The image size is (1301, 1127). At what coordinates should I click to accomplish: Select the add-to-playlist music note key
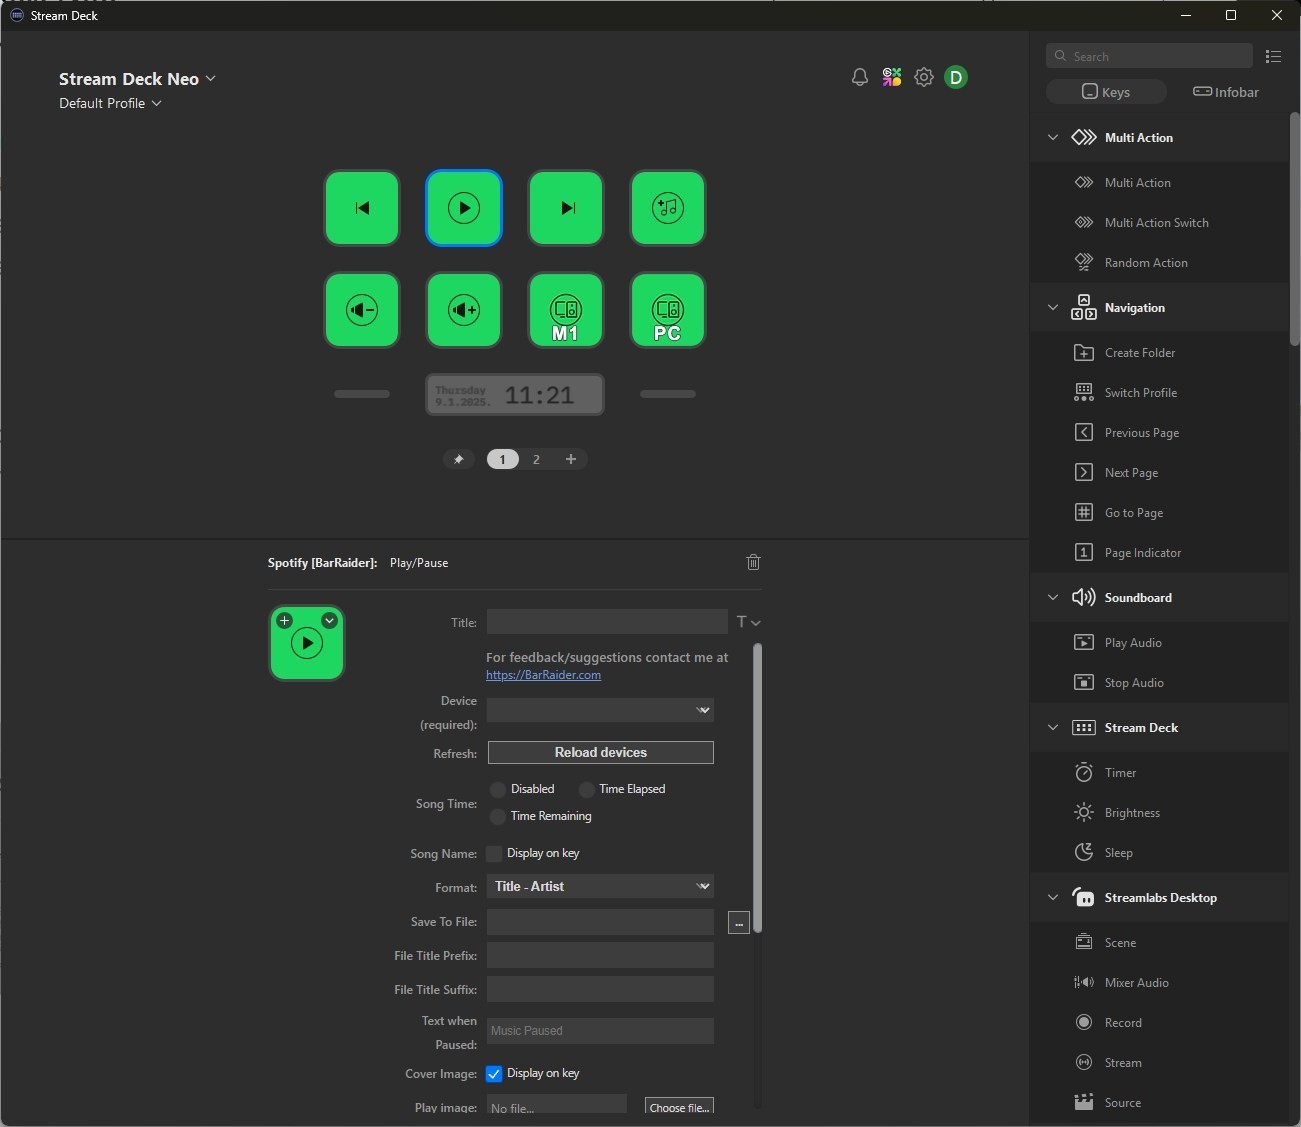[x=668, y=208]
